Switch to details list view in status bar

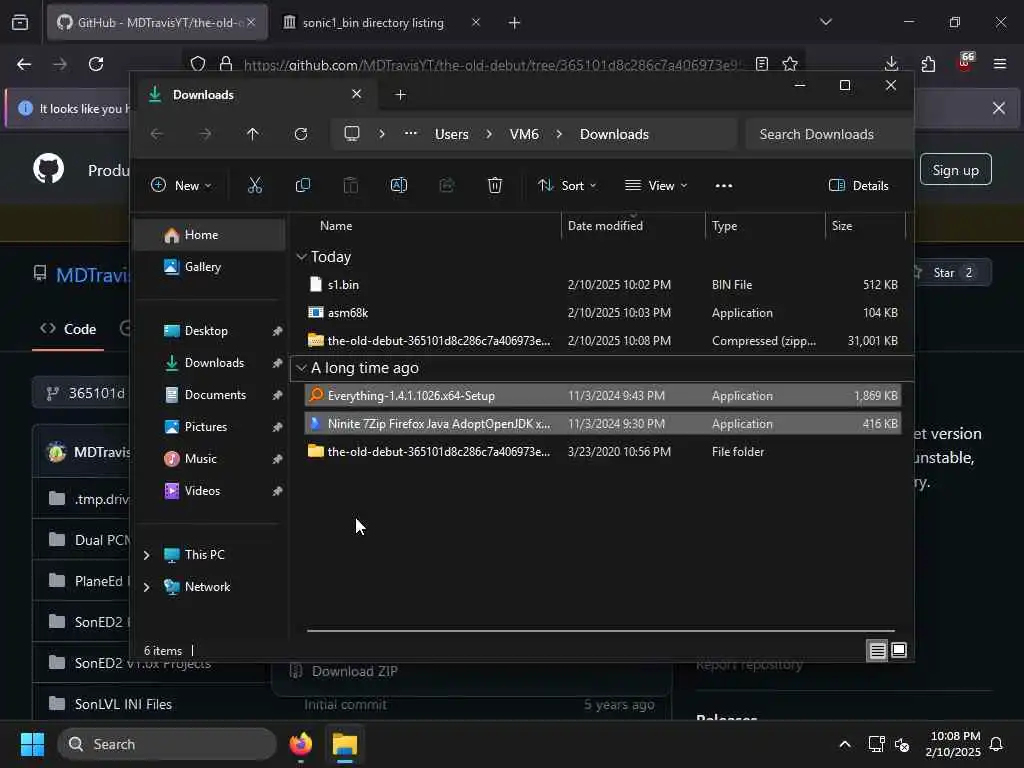pyautogui.click(x=877, y=650)
